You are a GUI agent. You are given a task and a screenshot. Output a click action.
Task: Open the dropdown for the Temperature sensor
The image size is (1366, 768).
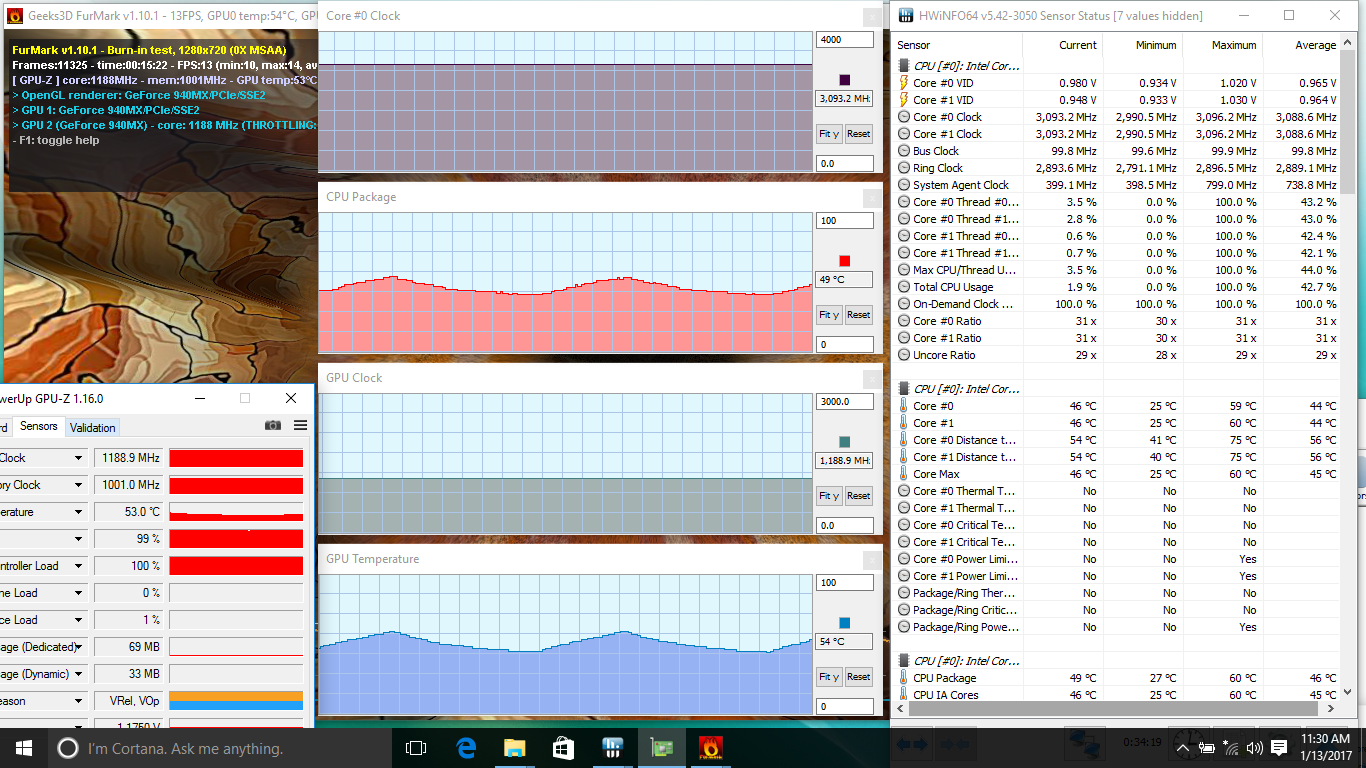78,512
